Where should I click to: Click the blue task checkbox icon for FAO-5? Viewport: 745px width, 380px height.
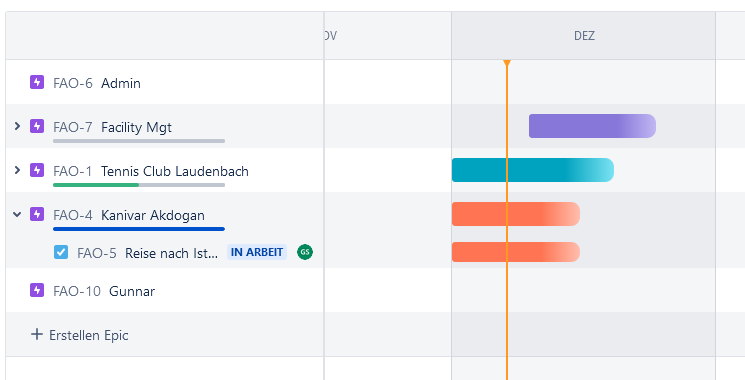61,252
